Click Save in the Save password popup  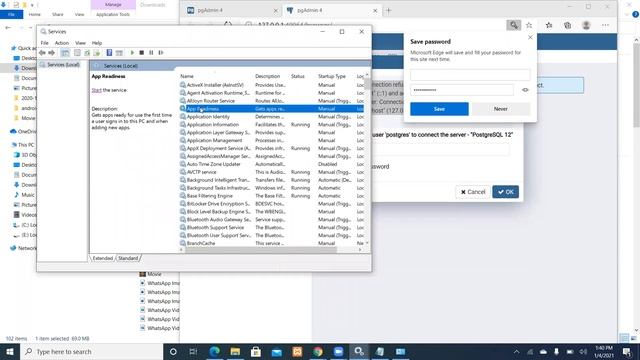click(439, 109)
